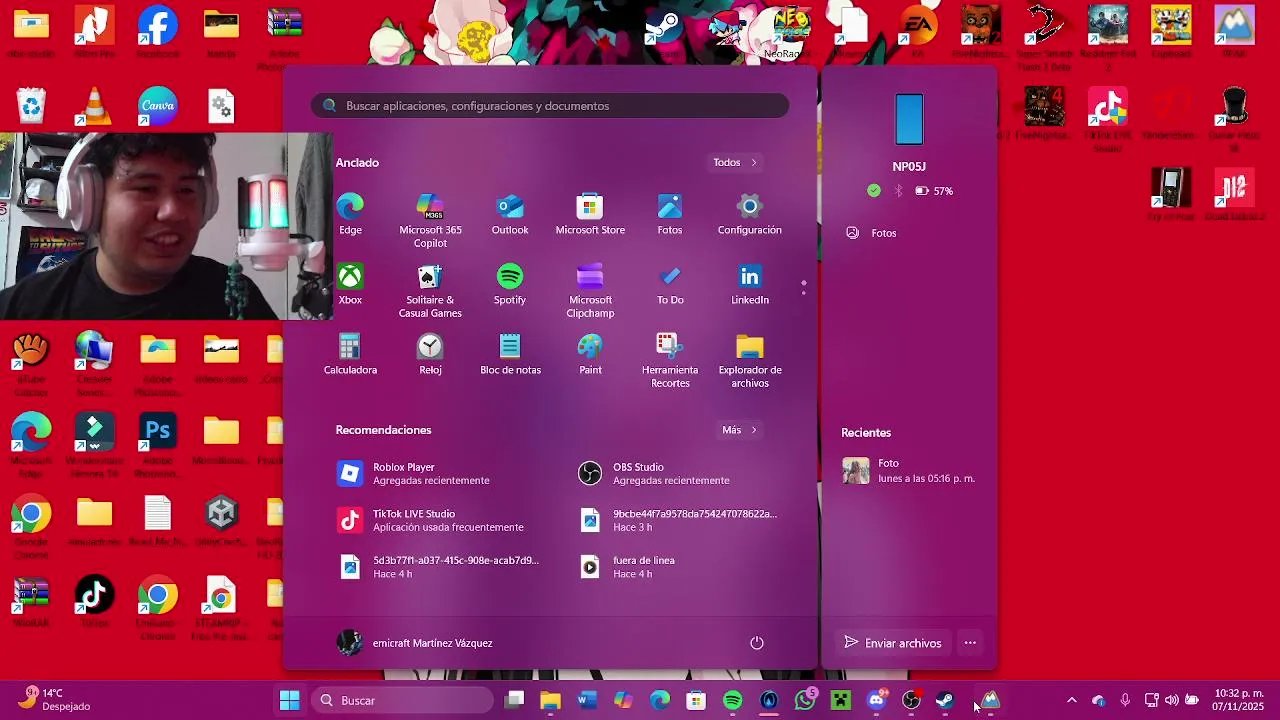Open volume control in system tray
The height and width of the screenshot is (720, 1280).
click(1171, 700)
